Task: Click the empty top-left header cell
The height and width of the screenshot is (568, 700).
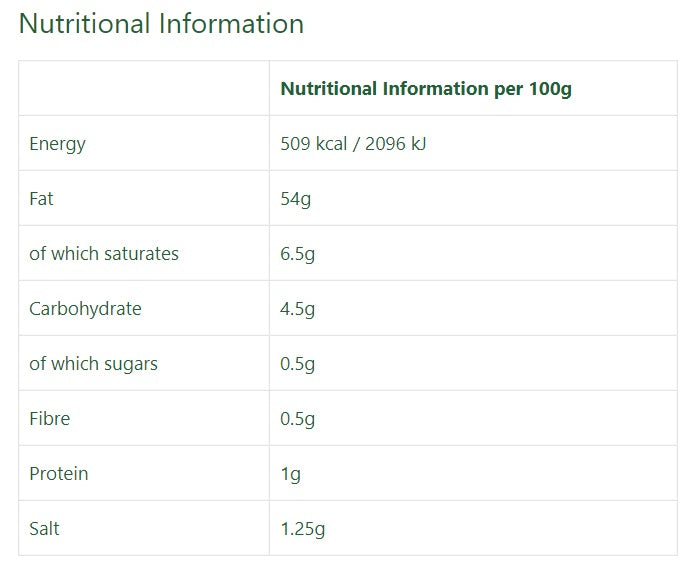Action: coord(144,89)
